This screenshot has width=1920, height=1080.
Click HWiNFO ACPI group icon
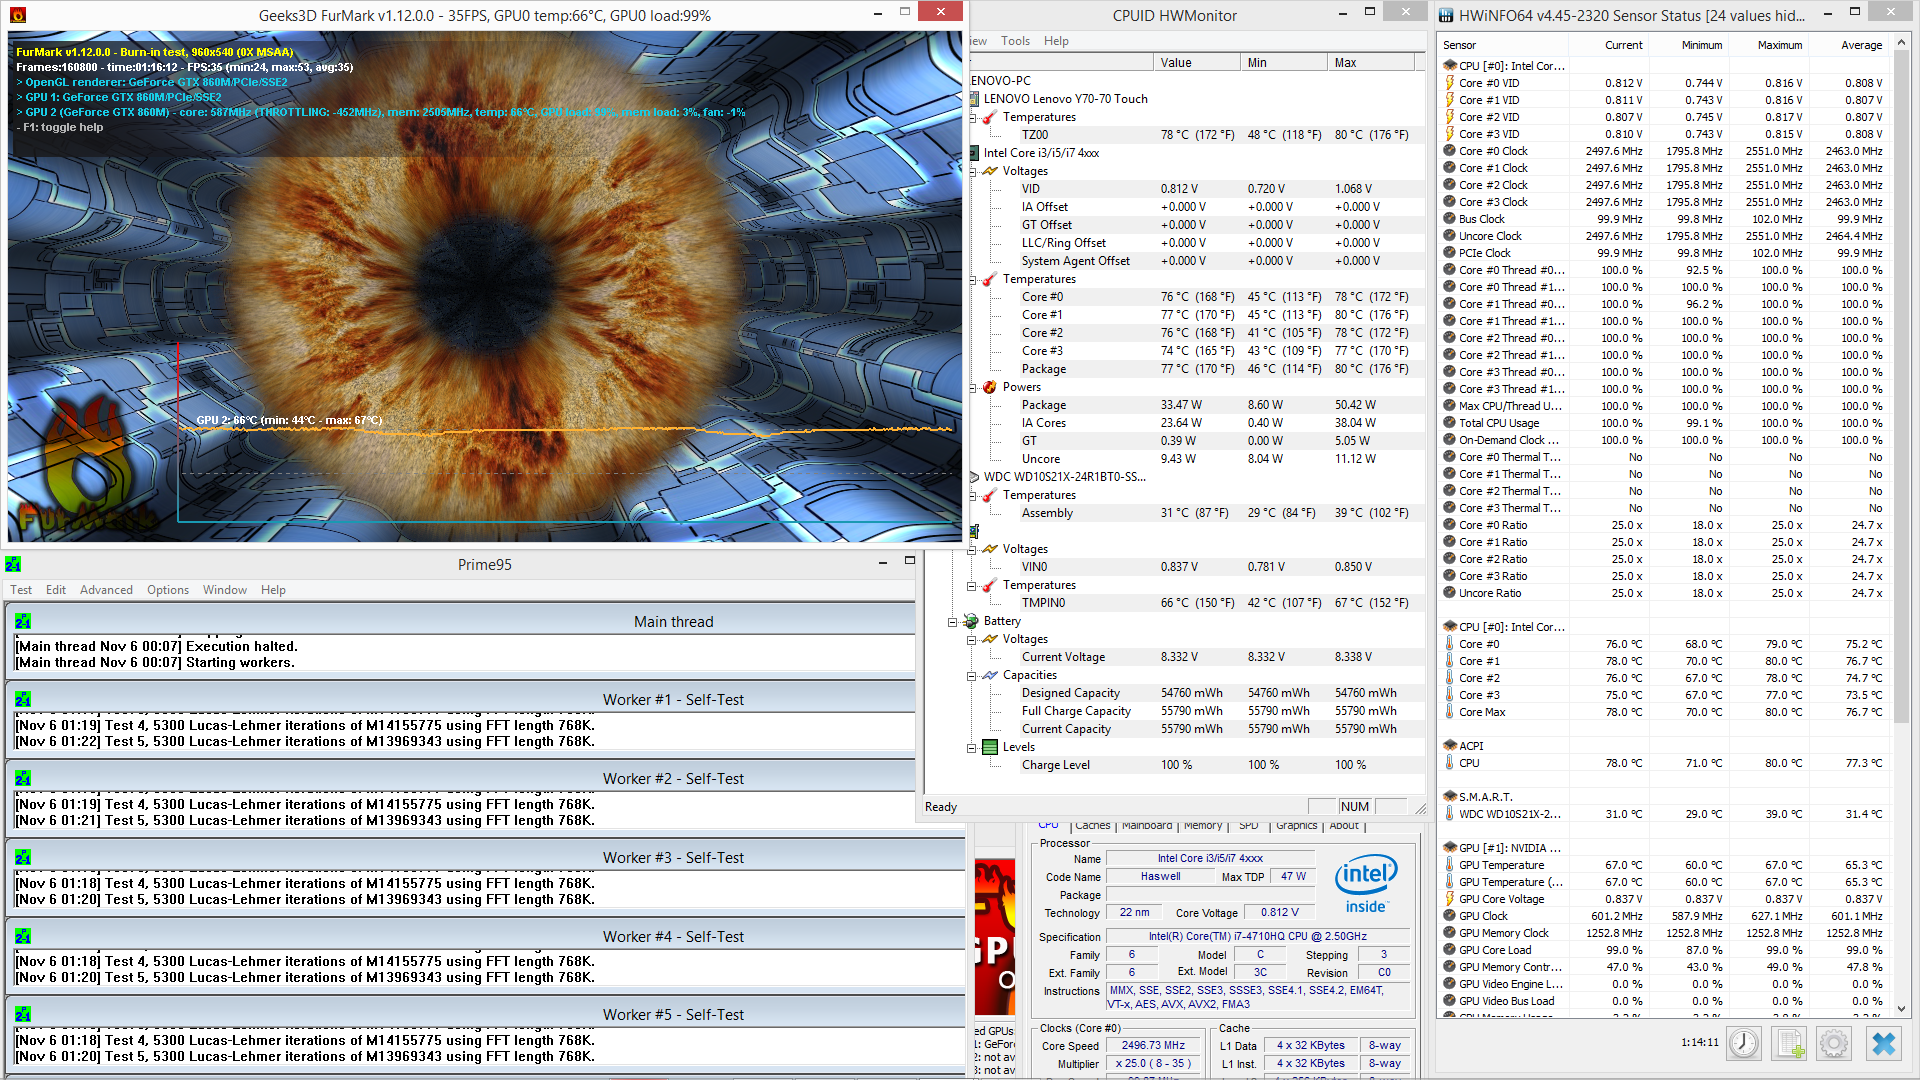[1449, 746]
